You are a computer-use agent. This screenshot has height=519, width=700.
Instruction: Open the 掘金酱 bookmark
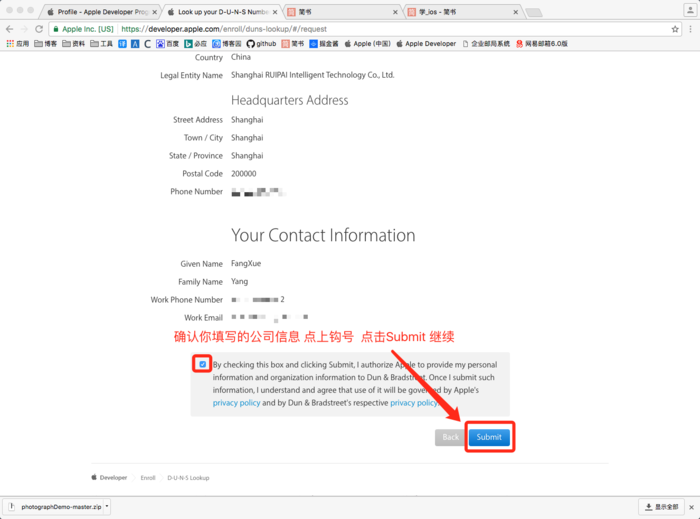[x=324, y=43]
